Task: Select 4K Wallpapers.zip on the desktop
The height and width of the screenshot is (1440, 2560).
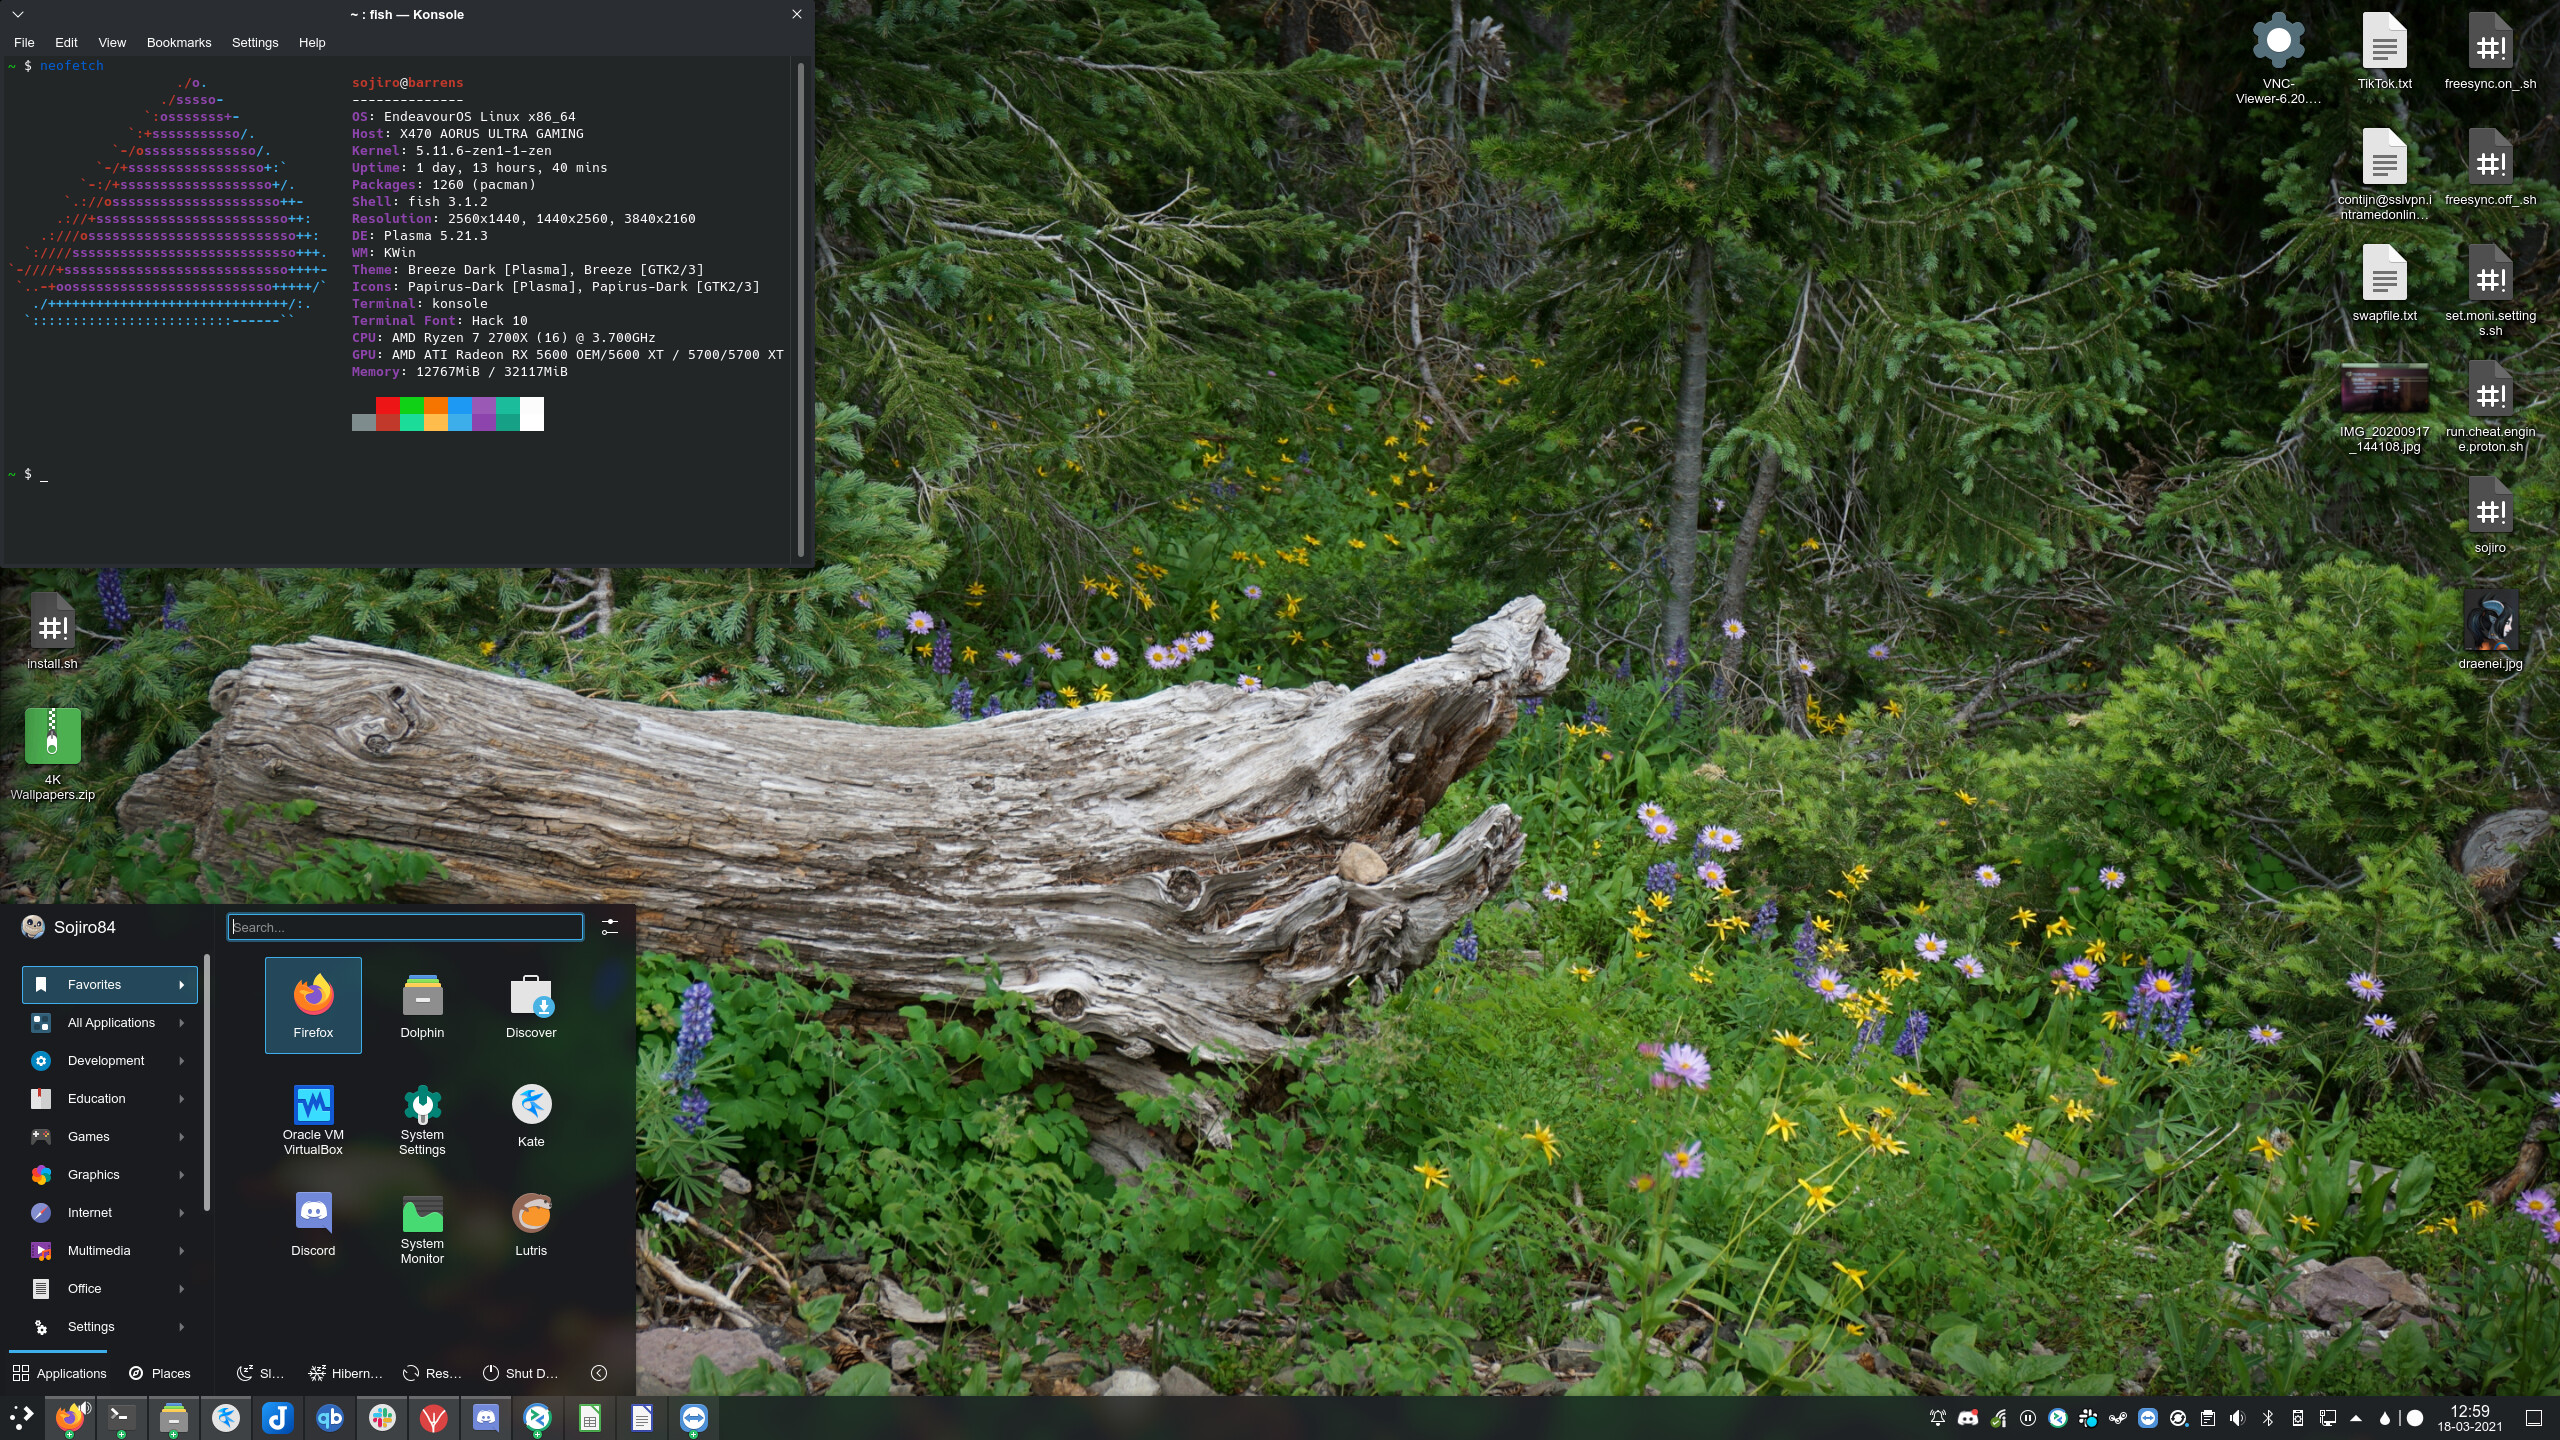Action: [52, 755]
